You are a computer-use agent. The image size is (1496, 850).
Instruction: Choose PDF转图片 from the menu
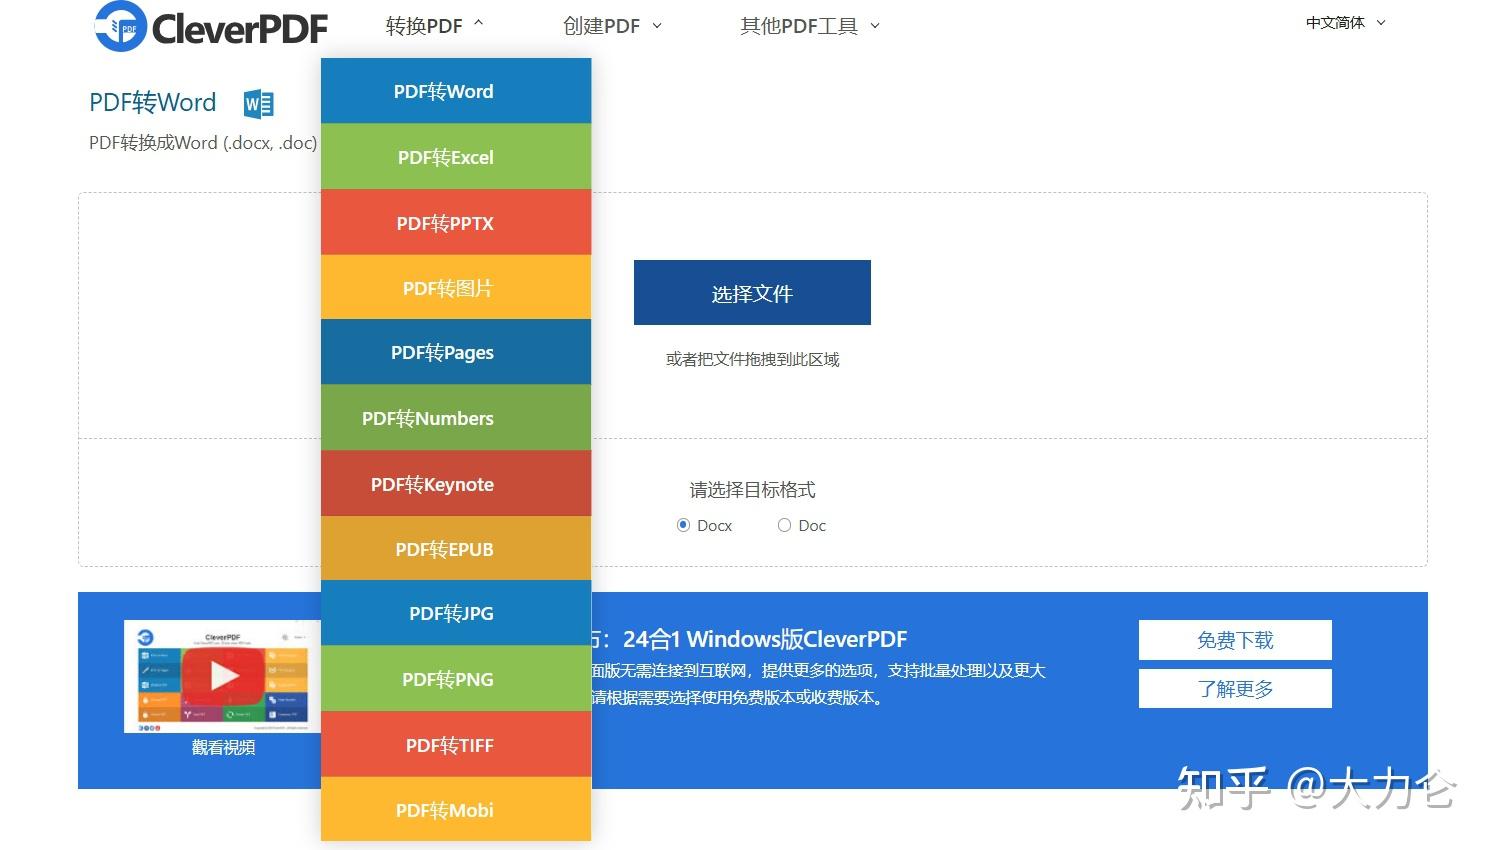click(x=456, y=288)
